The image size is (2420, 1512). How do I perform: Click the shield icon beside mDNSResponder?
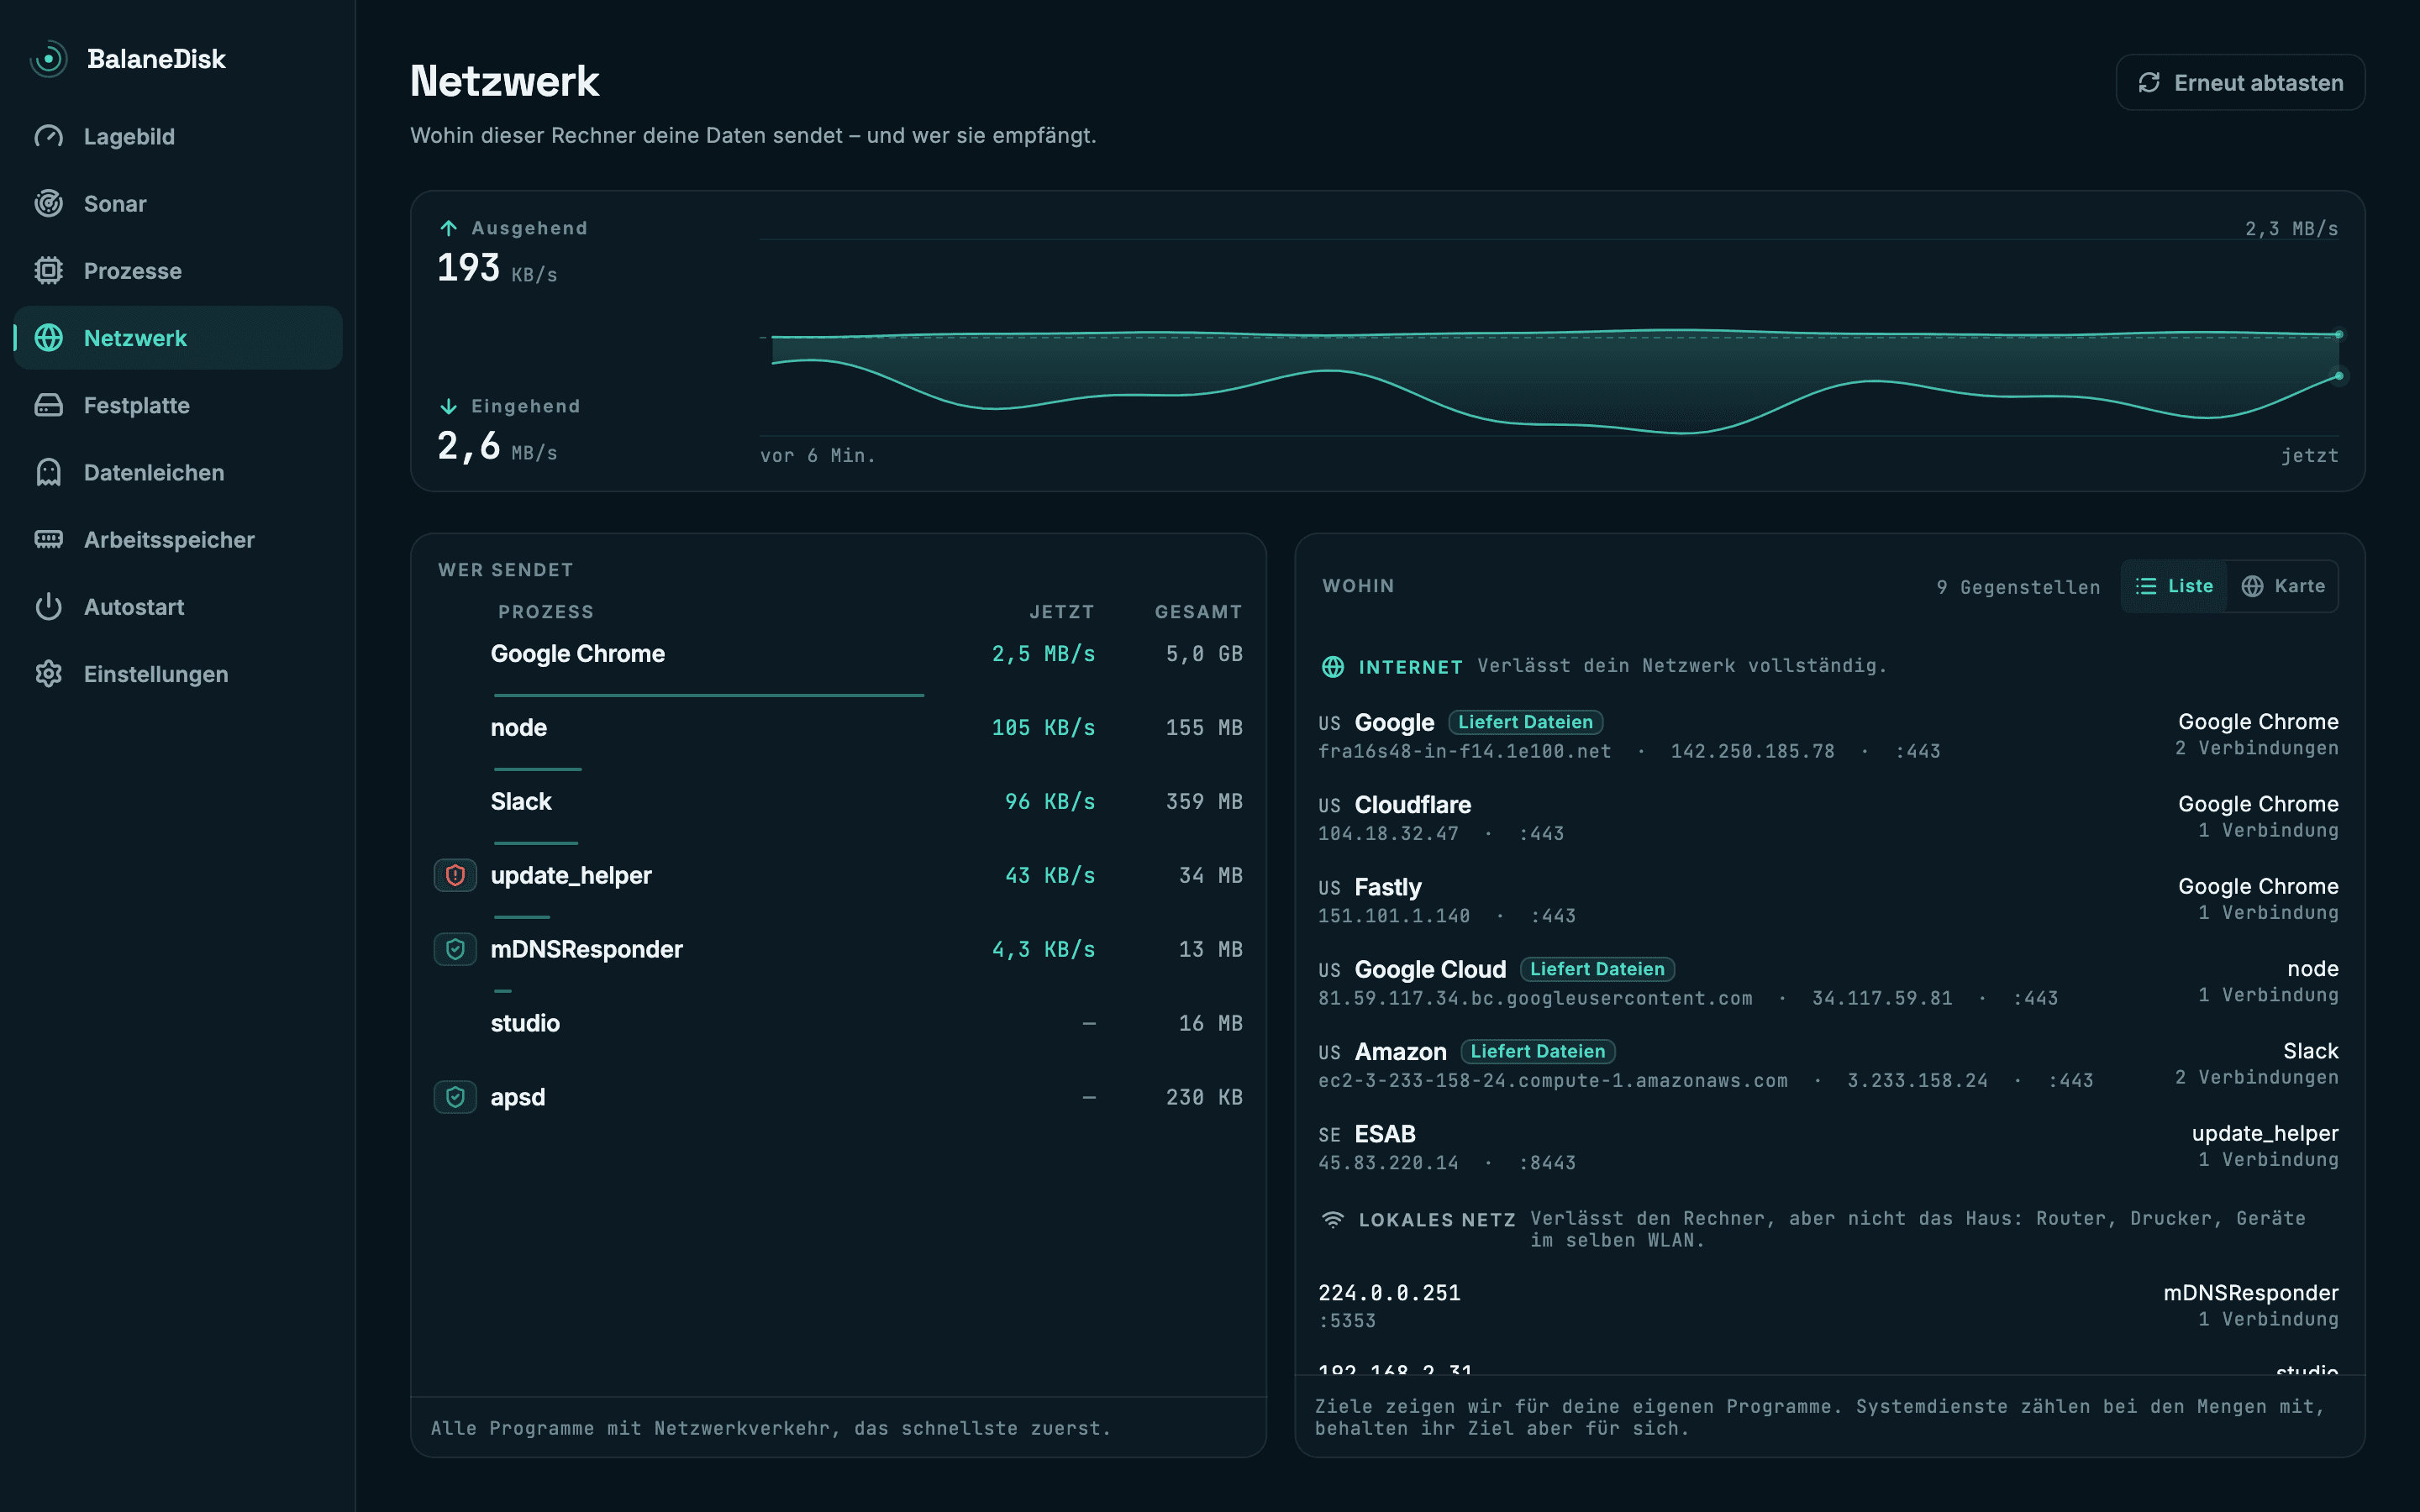click(455, 949)
